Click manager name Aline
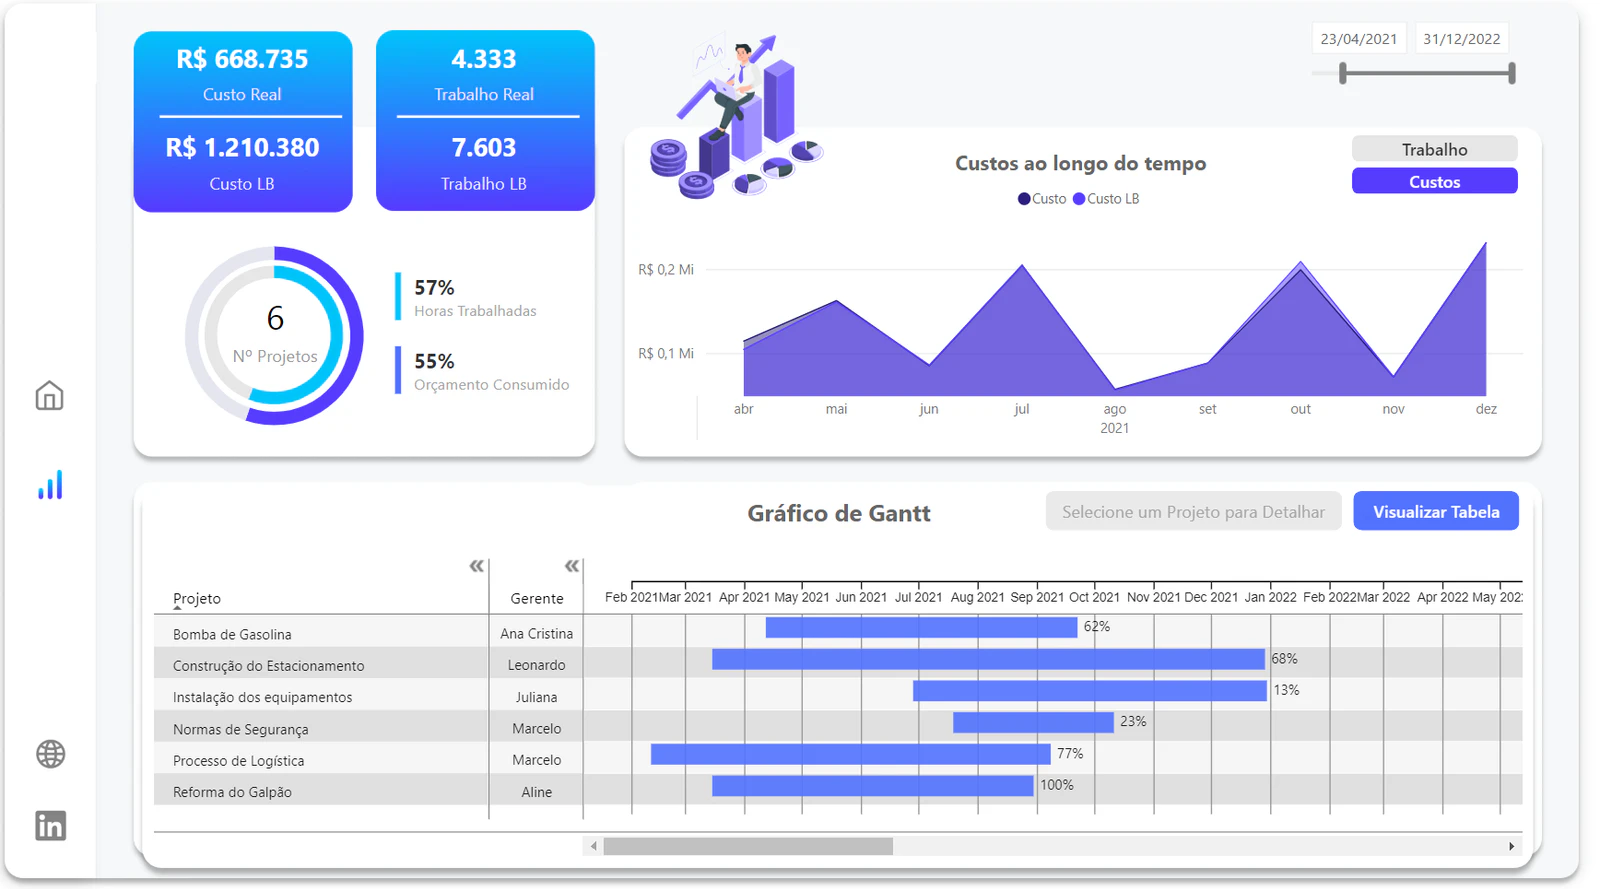The image size is (1600, 889). 537,792
